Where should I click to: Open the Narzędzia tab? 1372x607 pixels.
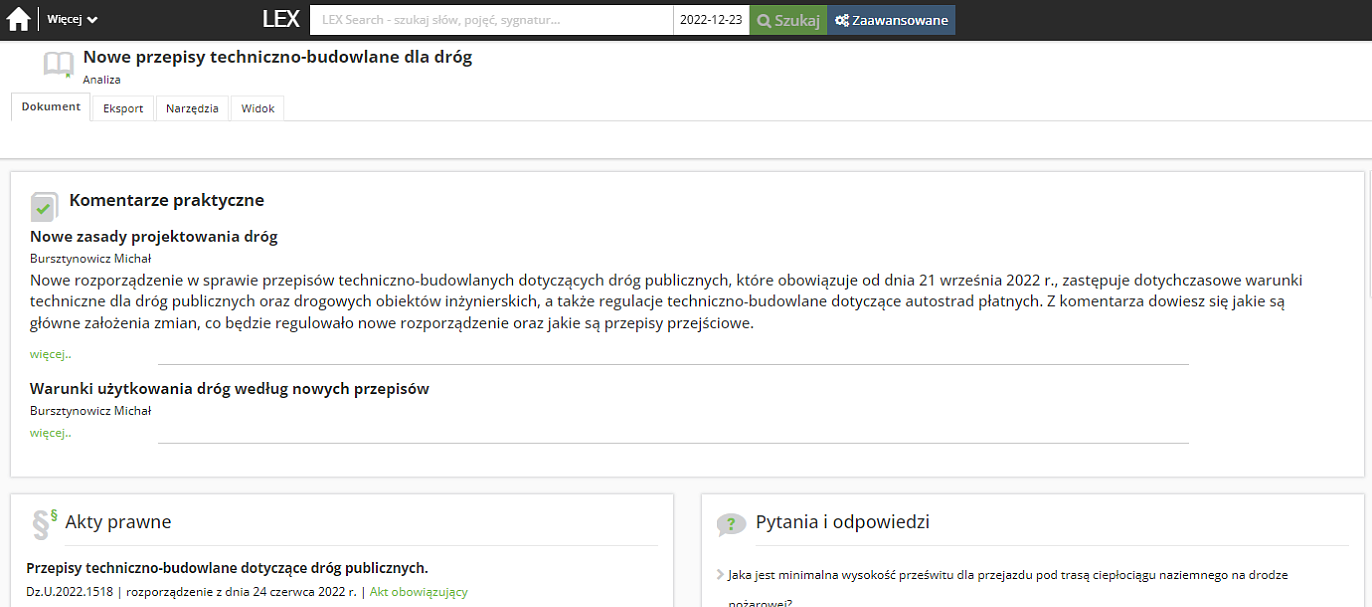192,108
